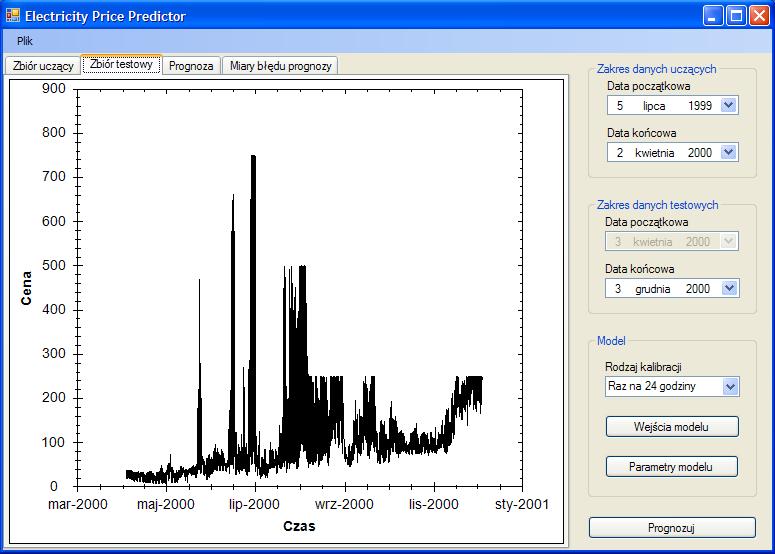Expand the Rodzaj kalibracji dropdown
Viewport: 775px width, 554px height.
click(731, 386)
